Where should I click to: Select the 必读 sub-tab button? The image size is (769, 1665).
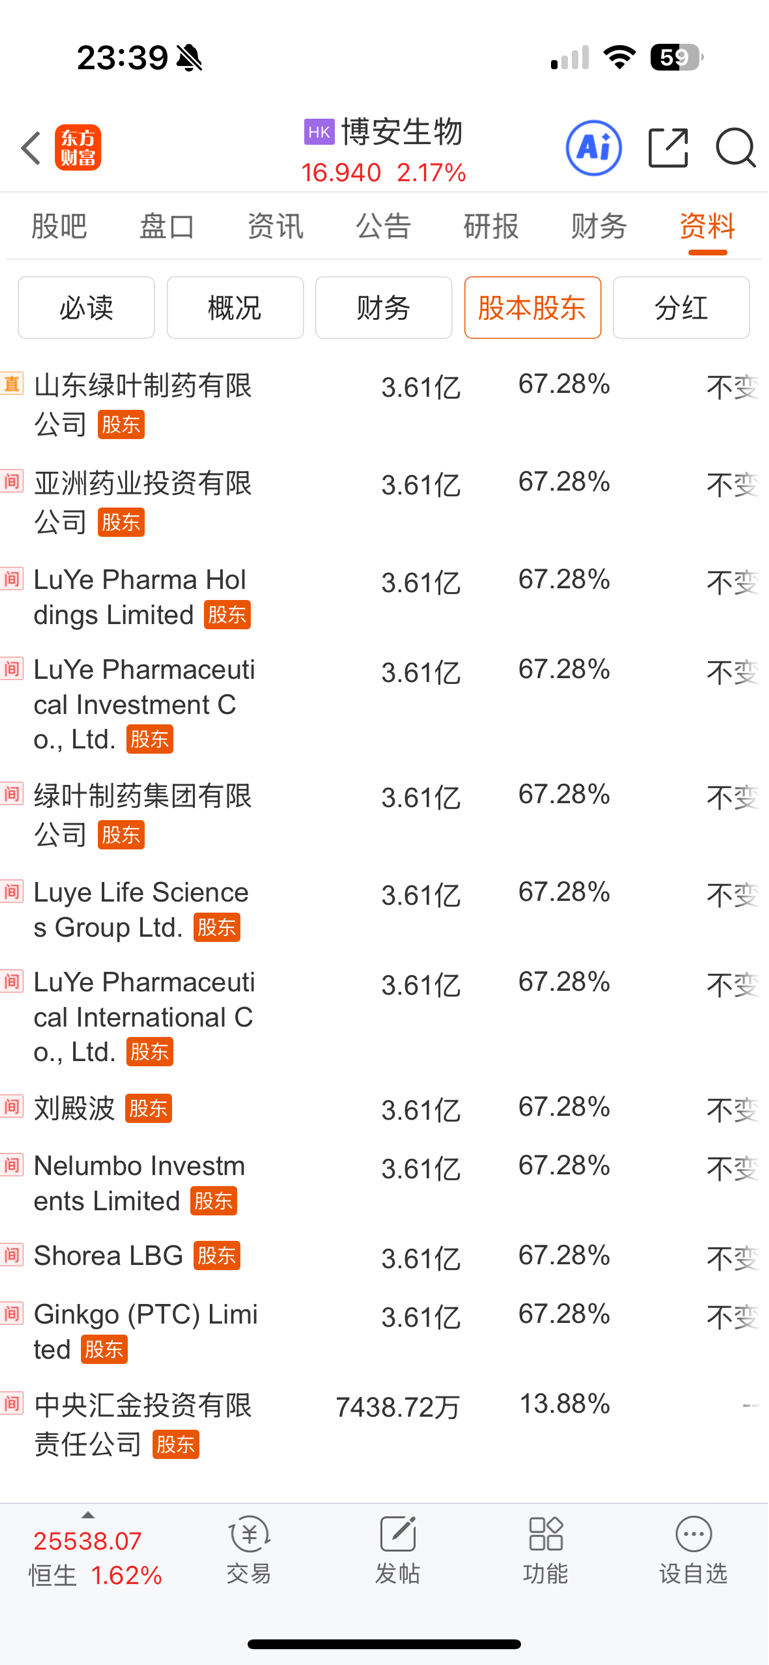86,308
